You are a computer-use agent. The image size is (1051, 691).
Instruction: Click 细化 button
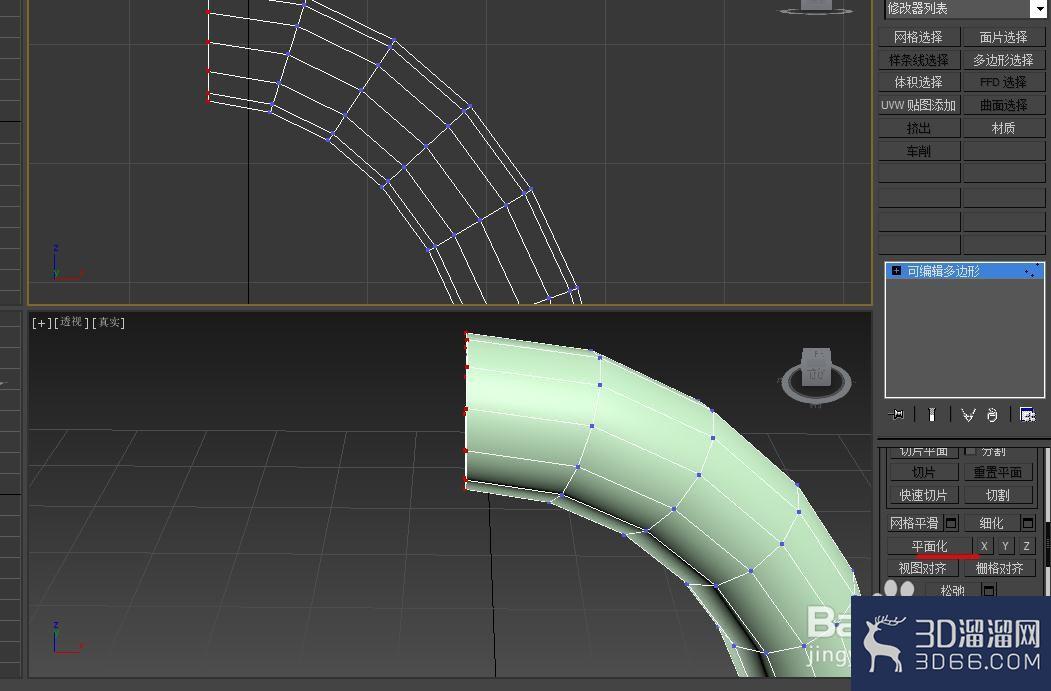[991, 523]
